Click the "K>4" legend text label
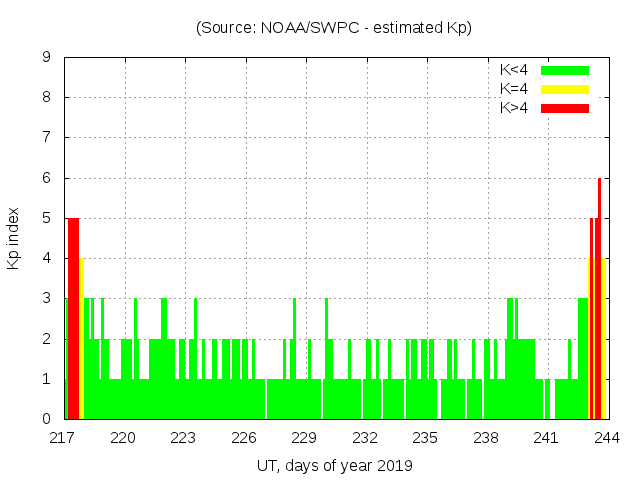Image resolution: width=640 pixels, height=480 pixels. 514,108
